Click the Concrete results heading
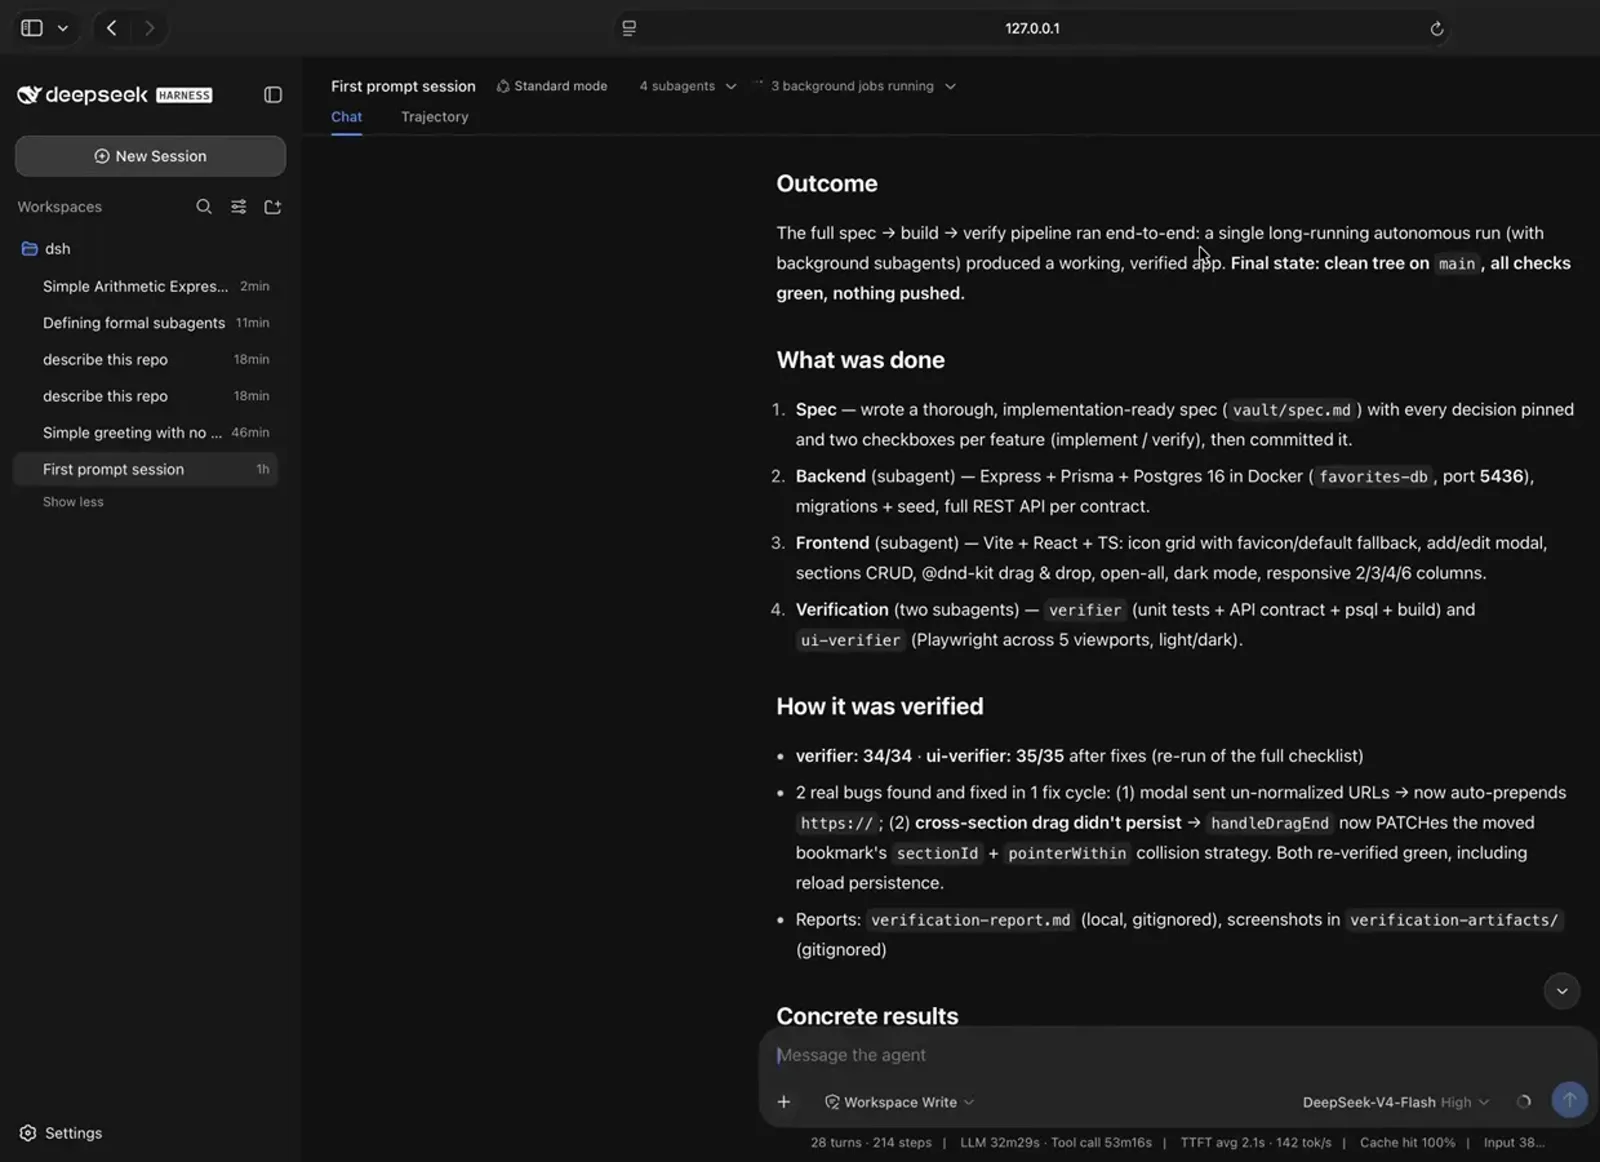1600x1162 pixels. [x=867, y=1016]
